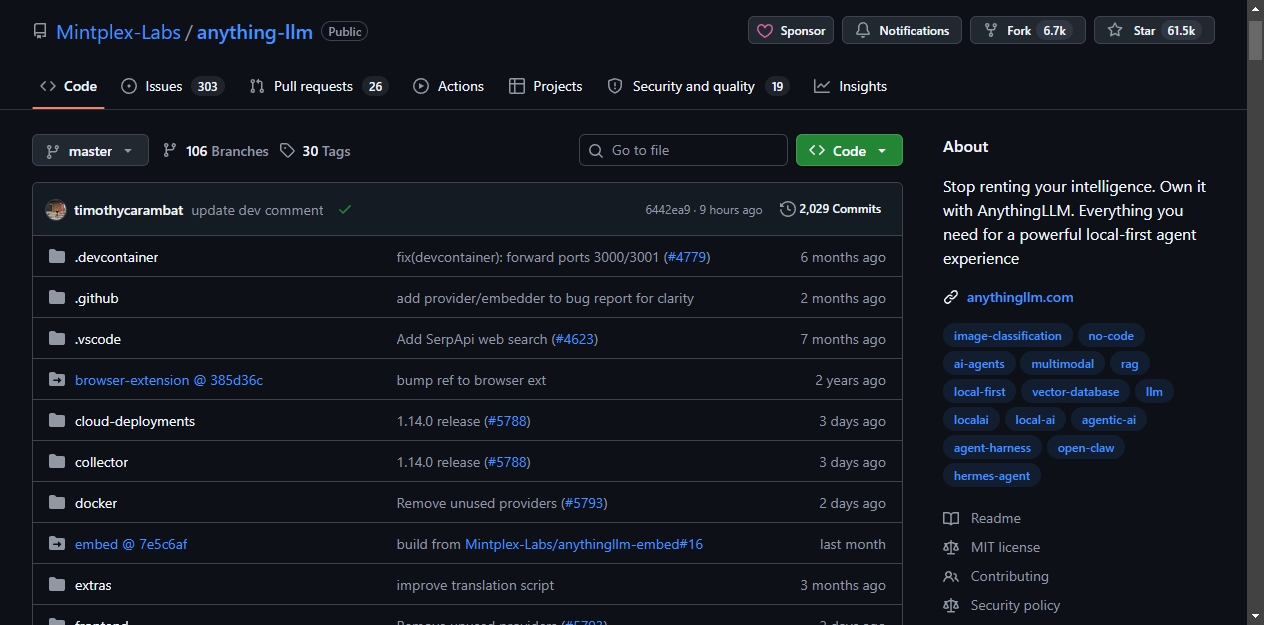Open the master branch dropdown
The width and height of the screenshot is (1264, 625).
click(90, 151)
